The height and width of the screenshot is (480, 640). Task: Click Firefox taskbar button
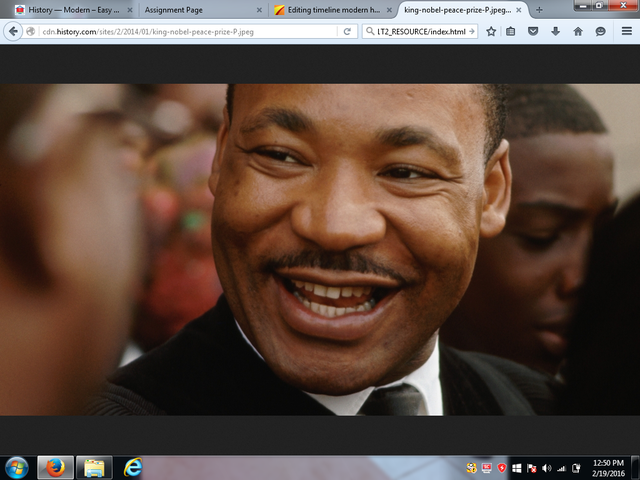(56, 468)
